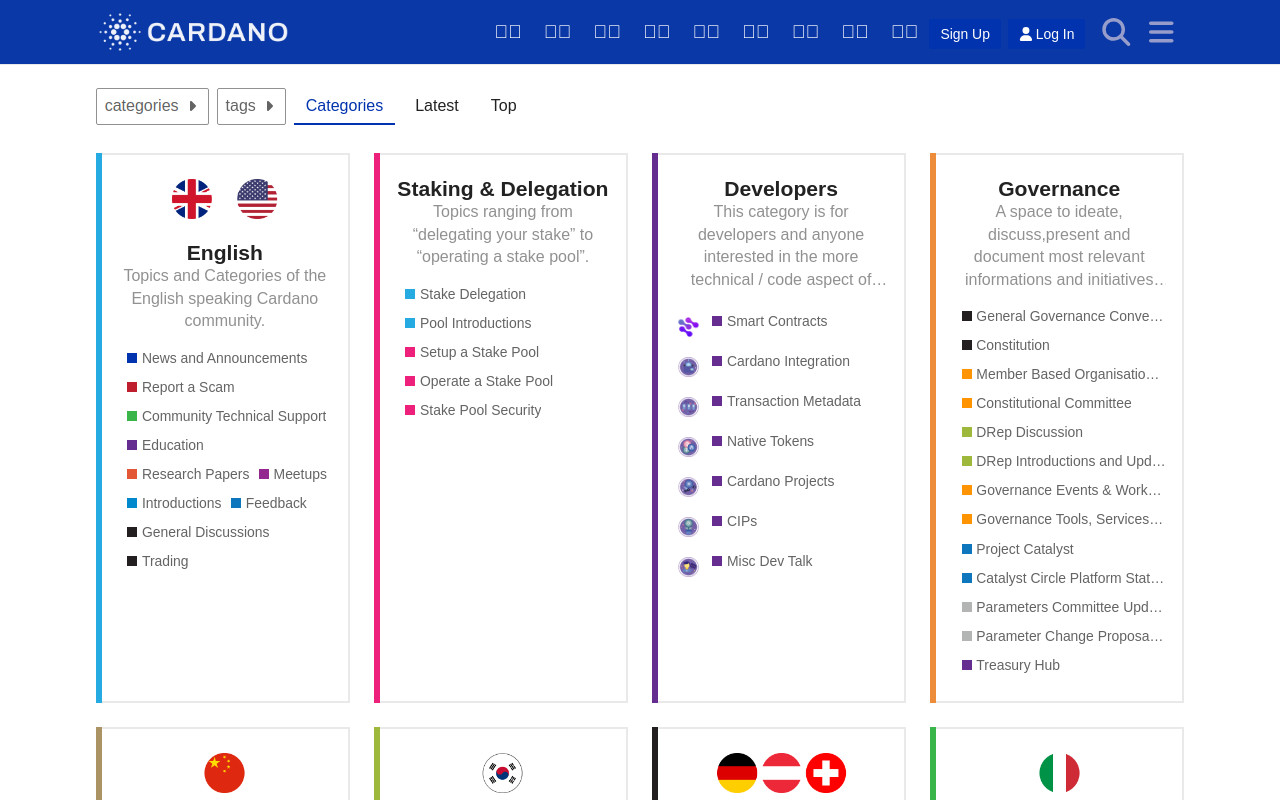The height and width of the screenshot is (800, 1280).
Task: Click the Log In button
Action: 1047,34
